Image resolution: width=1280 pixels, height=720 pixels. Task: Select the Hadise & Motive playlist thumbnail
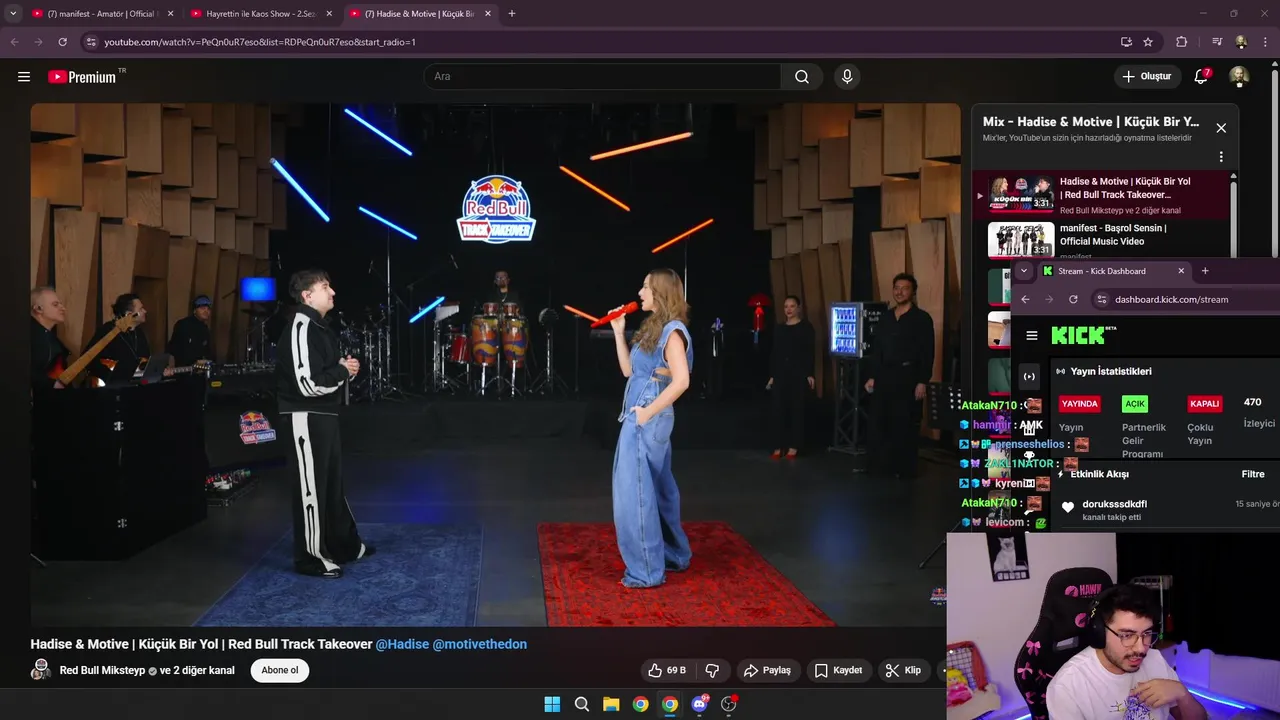(x=1021, y=194)
